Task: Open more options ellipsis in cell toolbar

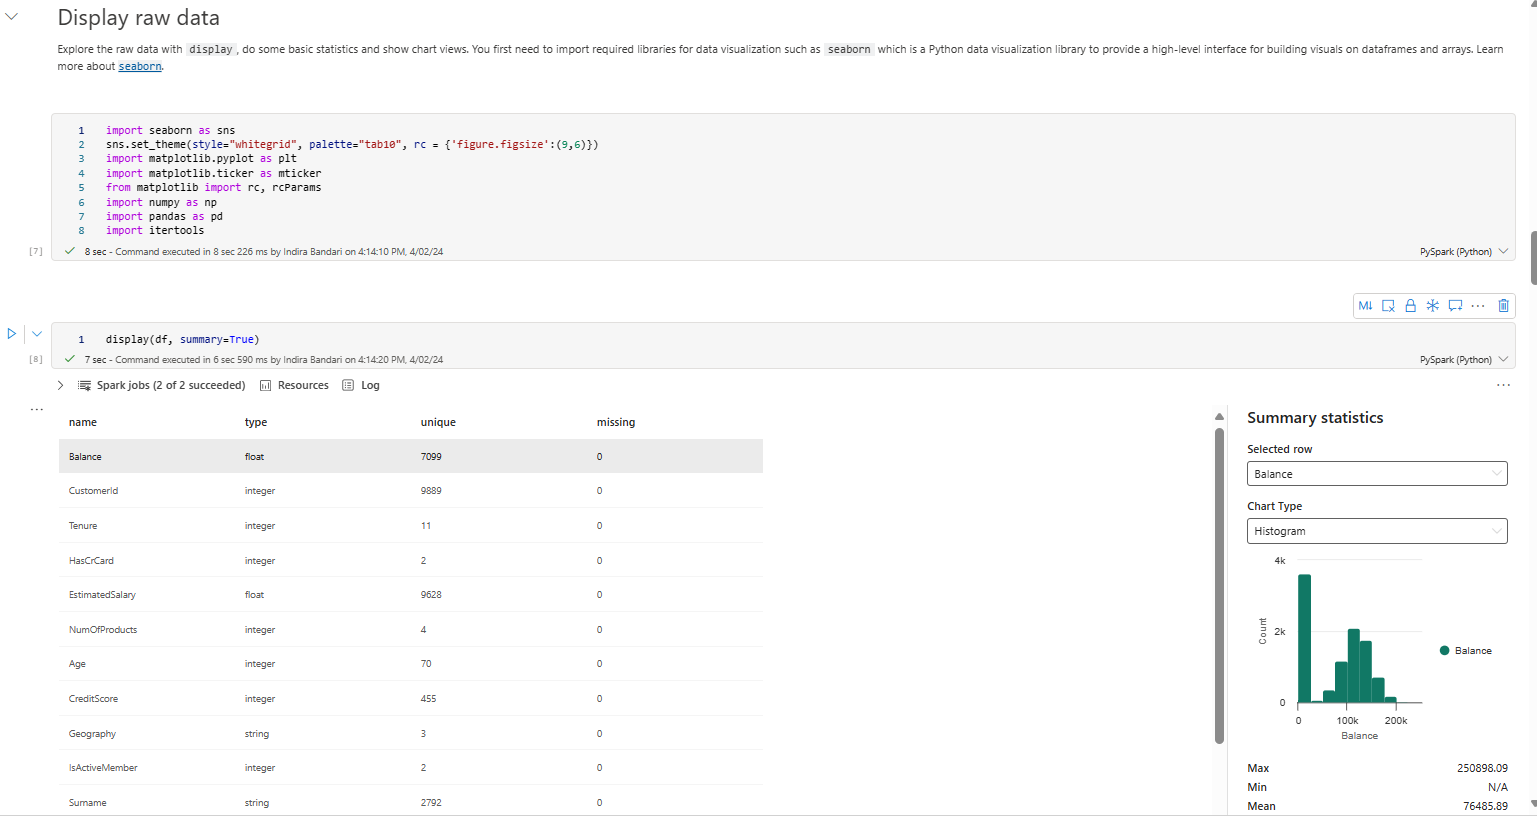Action: pyautogui.click(x=1478, y=306)
